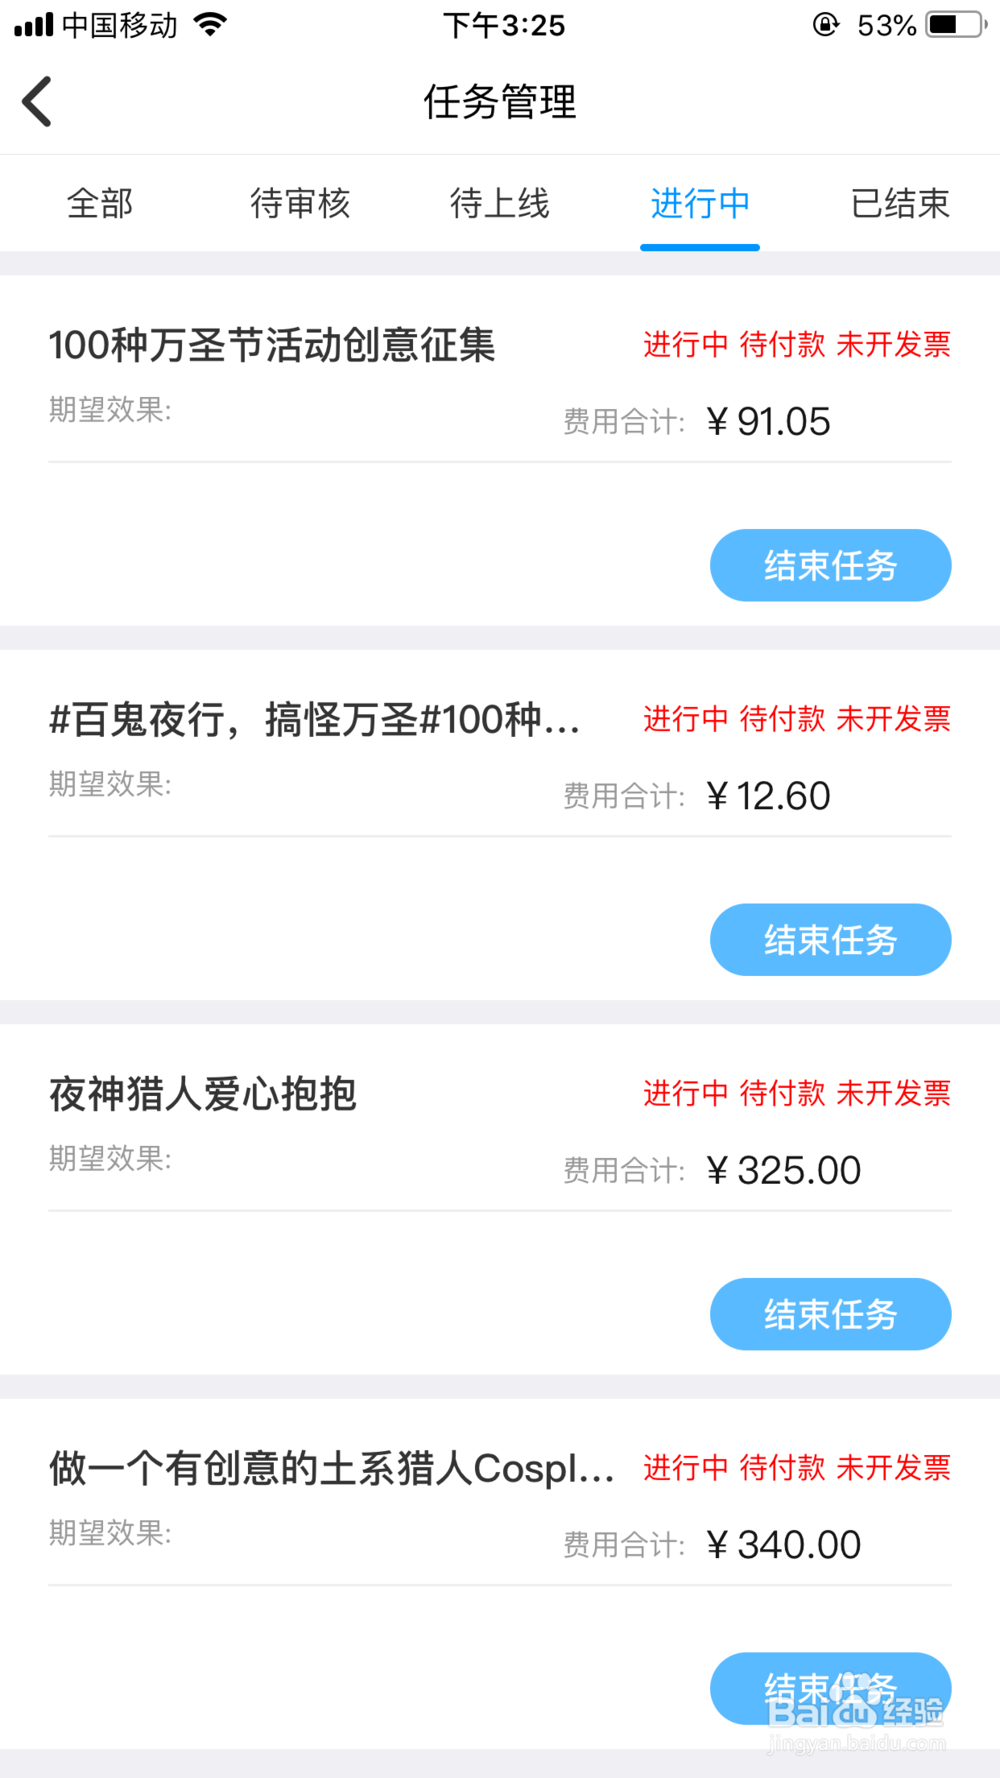Open the 待审核 tab
Viewport: 1000px width, 1778px height.
tap(300, 204)
